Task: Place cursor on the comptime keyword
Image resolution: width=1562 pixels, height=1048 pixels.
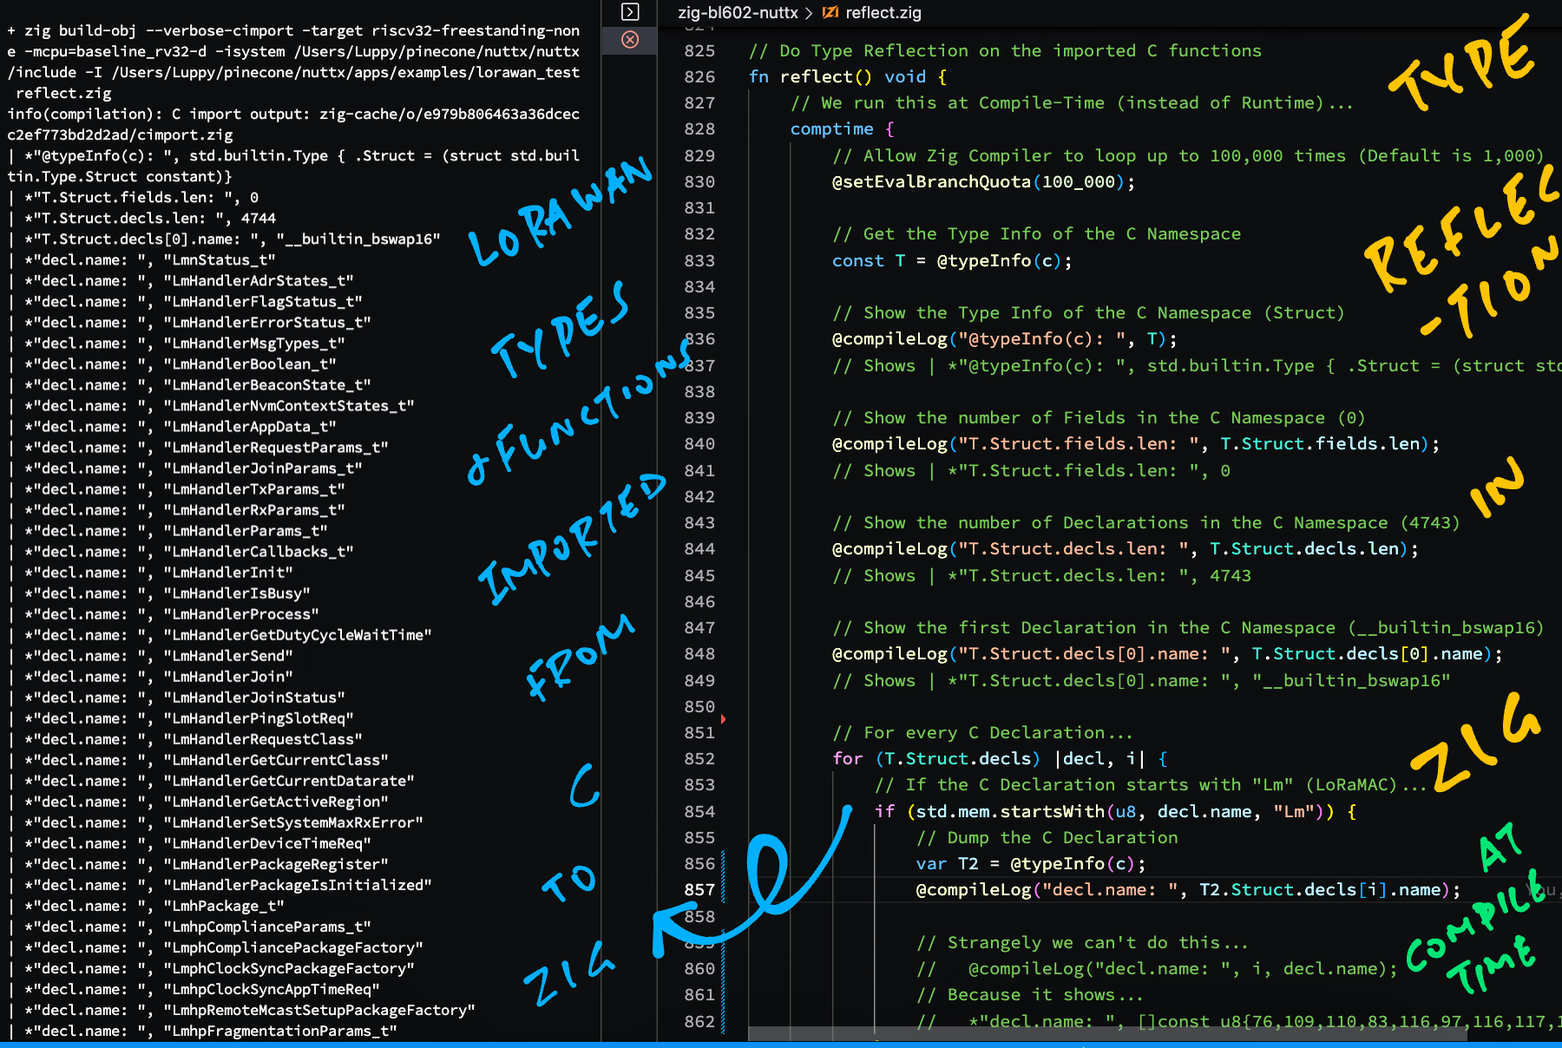Action: (831, 129)
